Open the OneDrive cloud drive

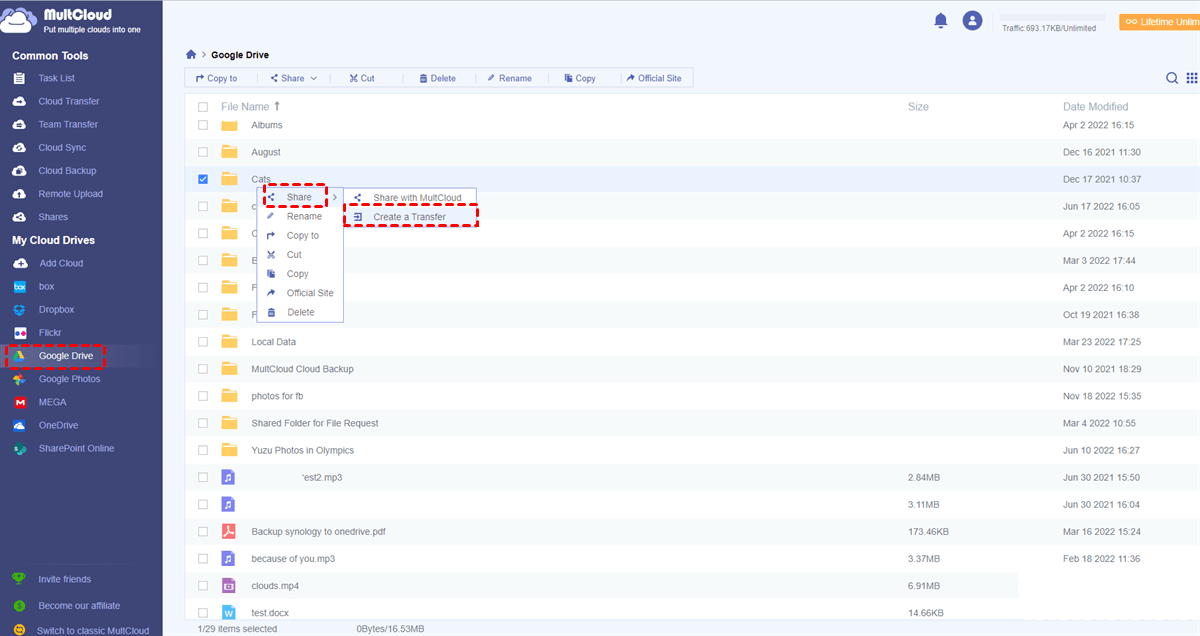coord(58,425)
